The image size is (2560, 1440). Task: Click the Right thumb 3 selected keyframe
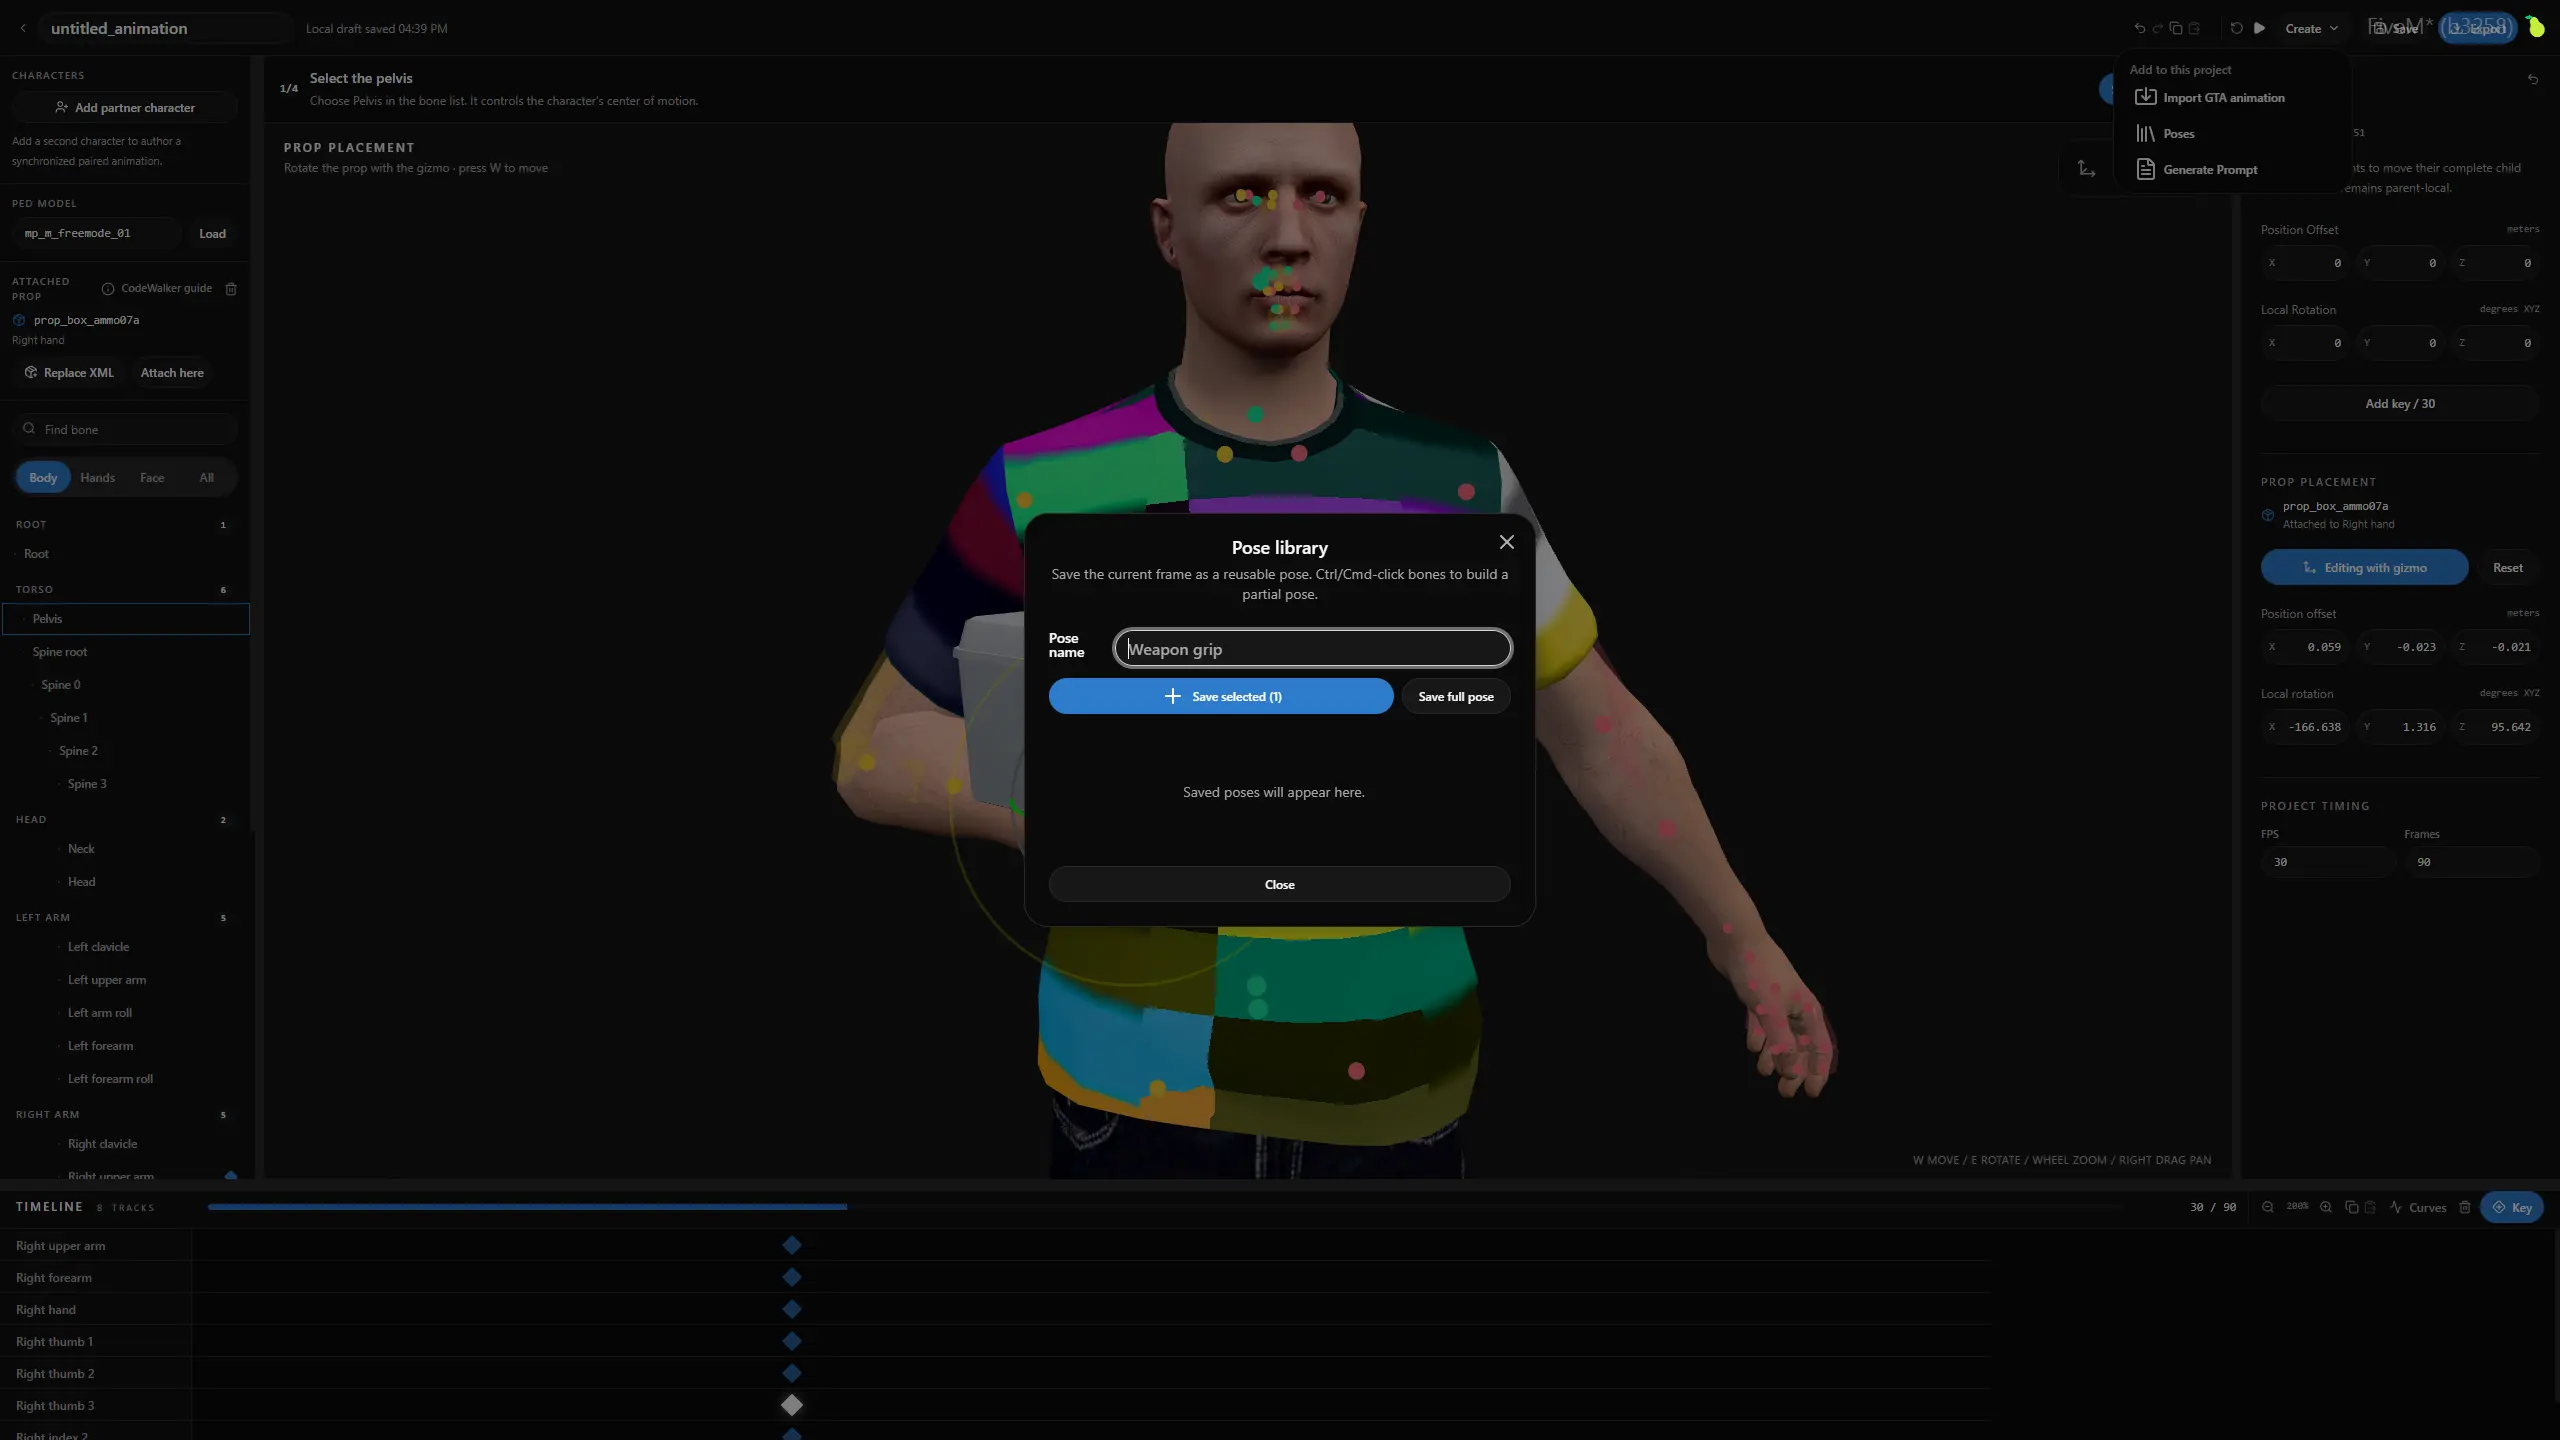point(792,1405)
